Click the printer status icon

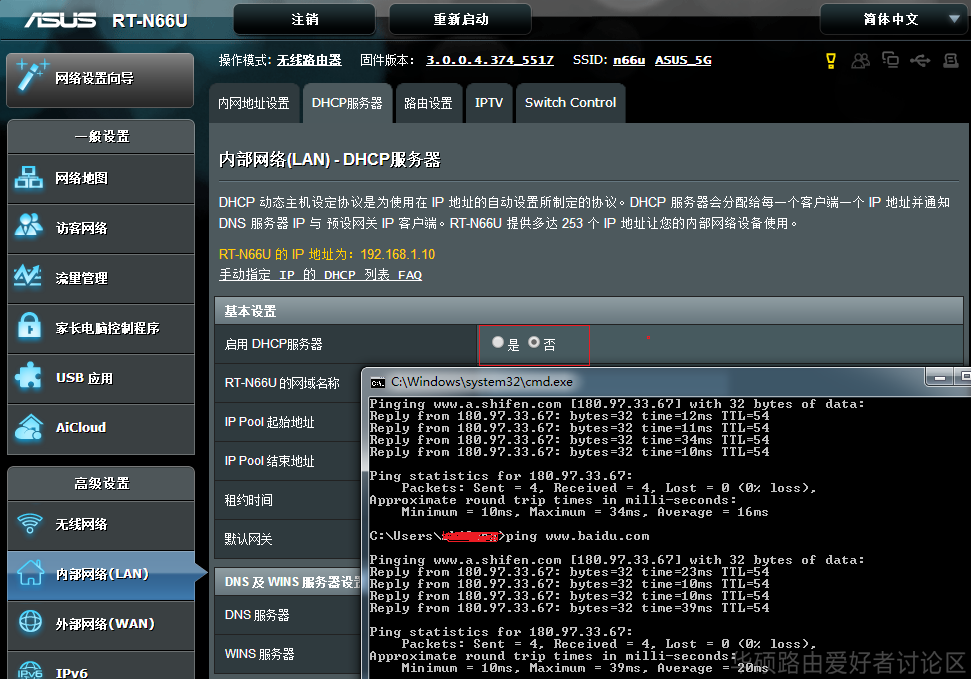[951, 60]
